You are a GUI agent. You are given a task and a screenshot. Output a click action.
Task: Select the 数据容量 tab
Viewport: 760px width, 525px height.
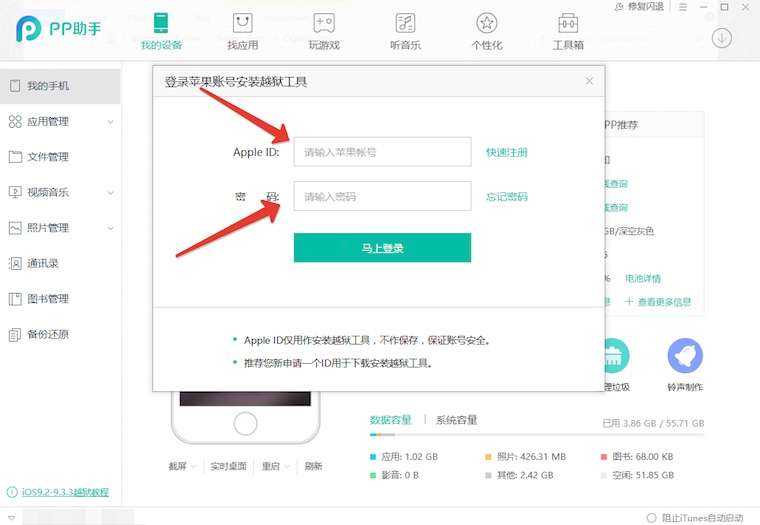point(391,420)
